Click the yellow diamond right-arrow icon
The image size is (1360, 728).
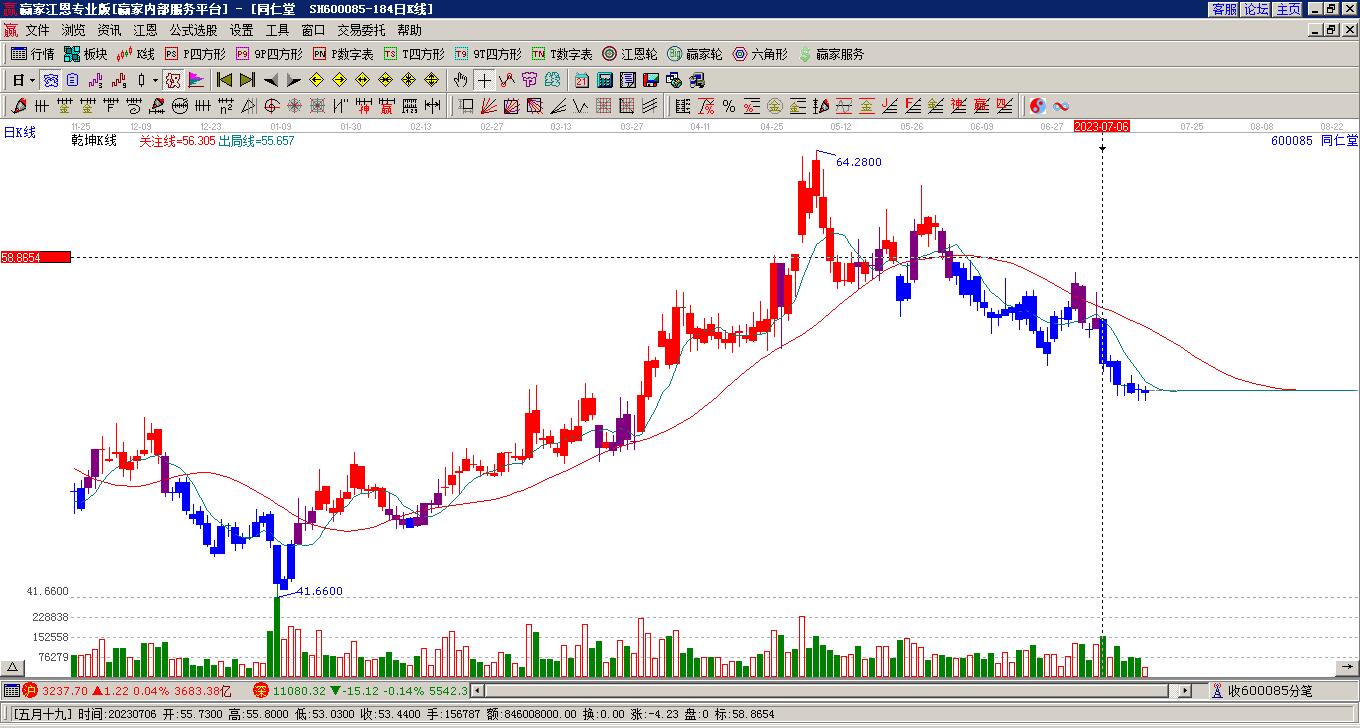pos(340,80)
